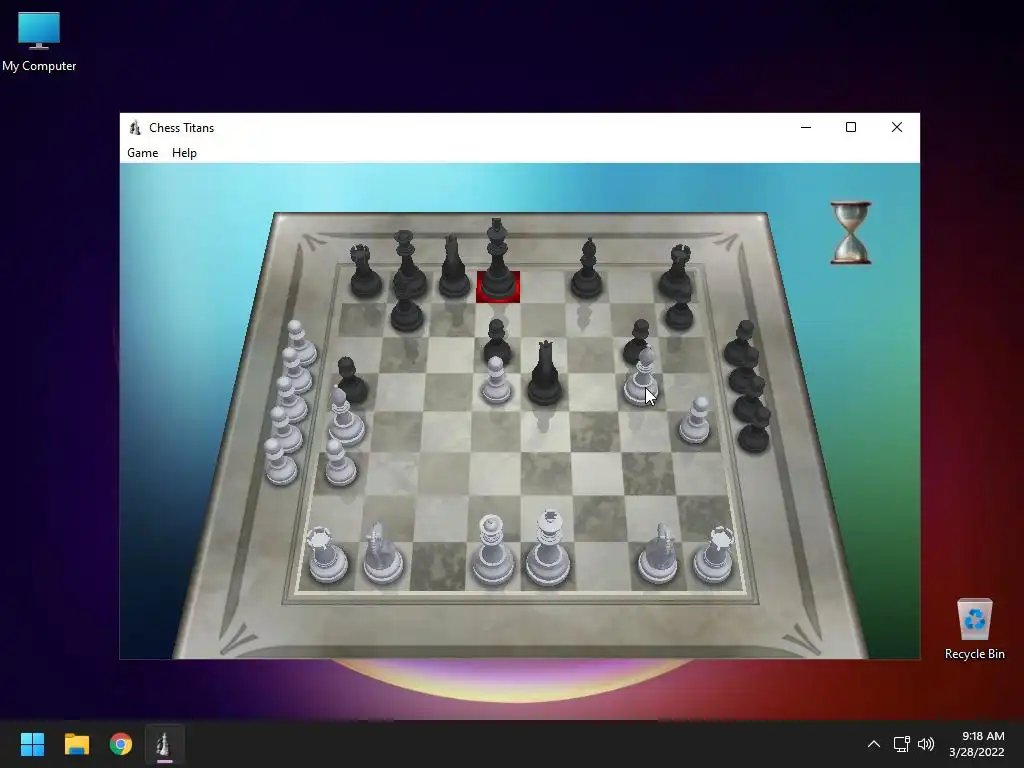Select the white pawn on a3
This screenshot has width=1024, height=768.
coord(340,463)
